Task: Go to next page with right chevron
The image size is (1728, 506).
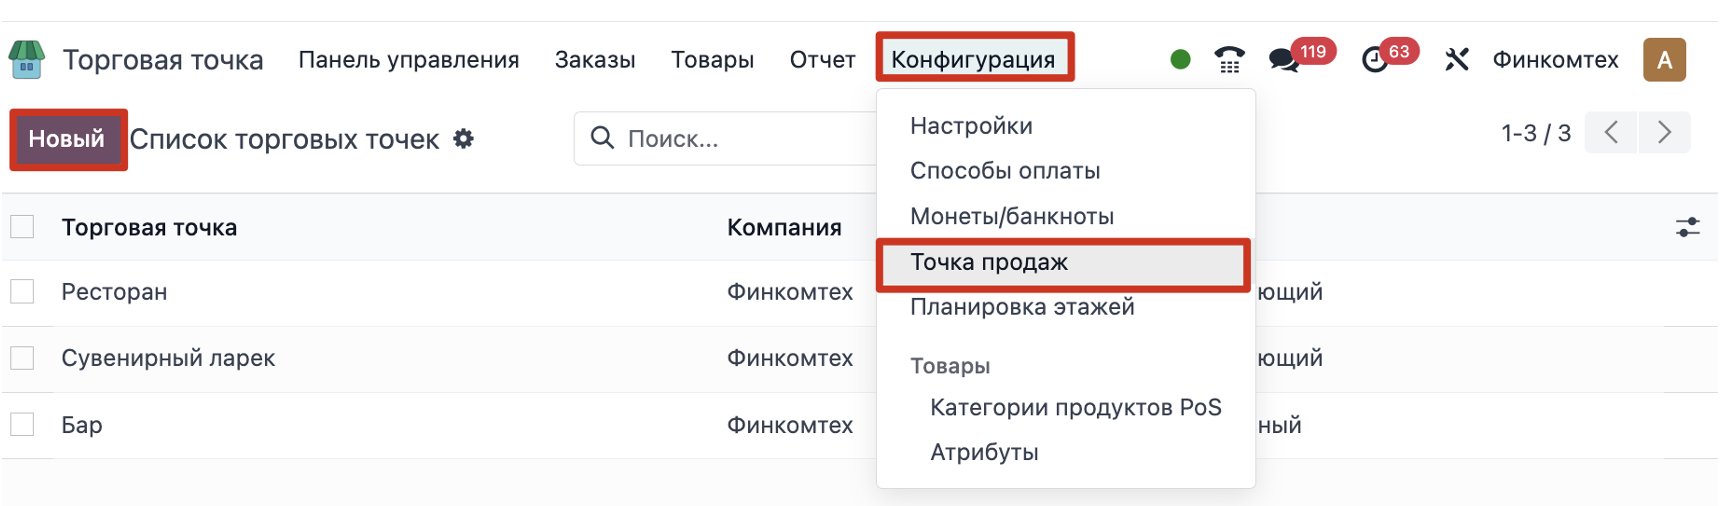Action: coord(1664,133)
